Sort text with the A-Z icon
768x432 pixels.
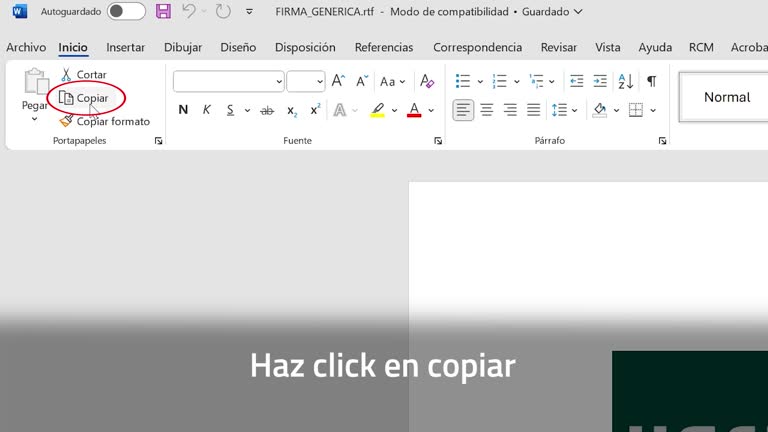(x=626, y=81)
